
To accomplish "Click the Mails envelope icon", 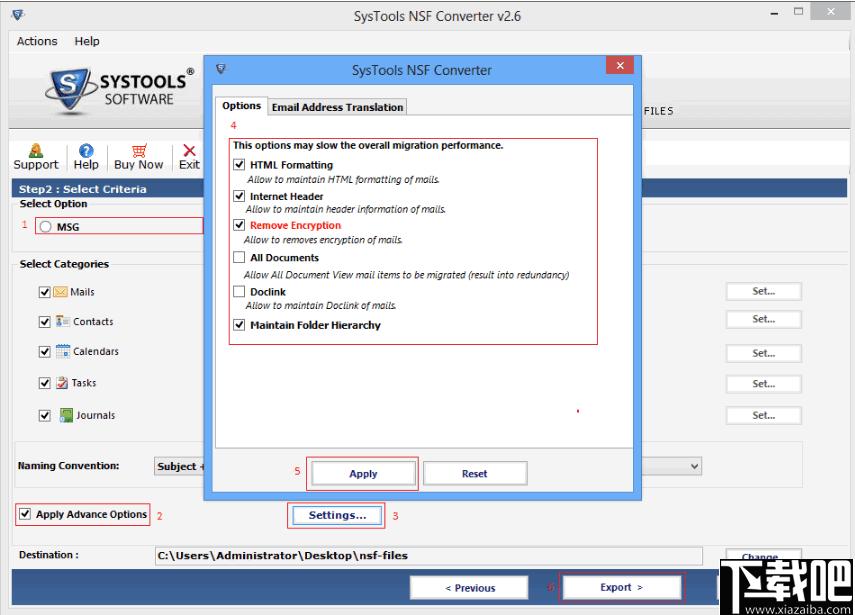I will pyautogui.click(x=61, y=292).
